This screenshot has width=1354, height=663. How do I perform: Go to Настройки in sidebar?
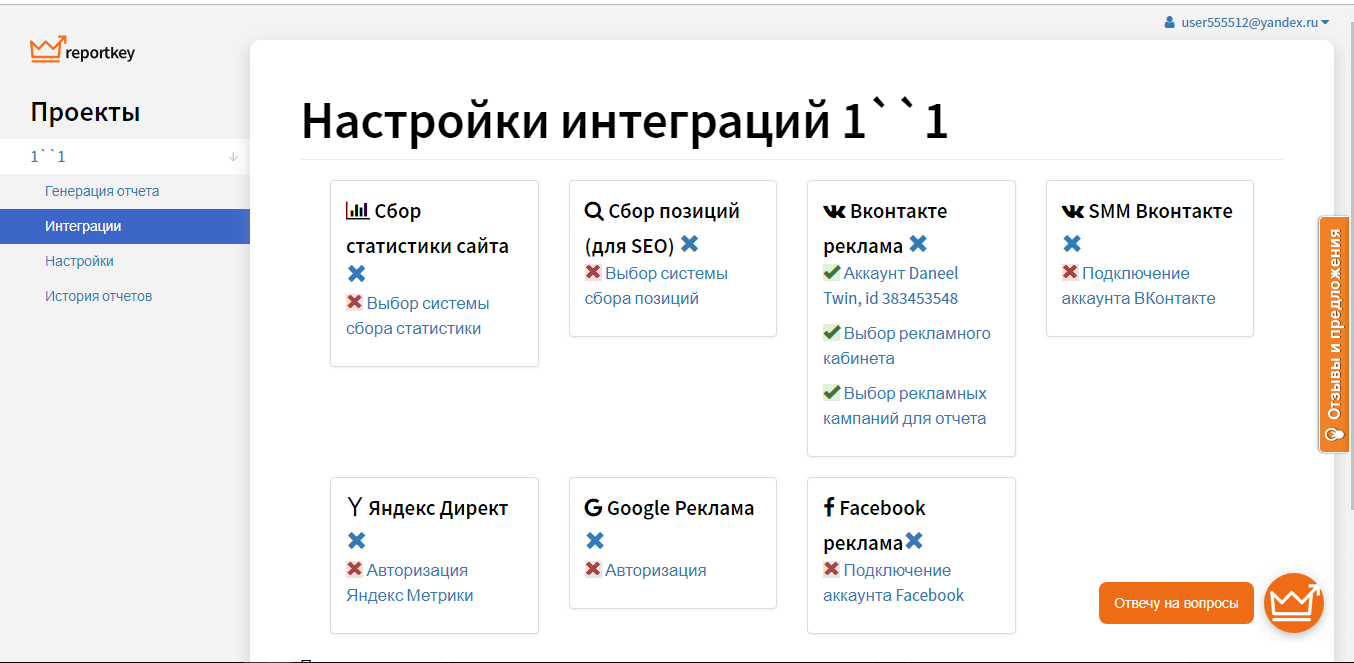click(x=79, y=261)
